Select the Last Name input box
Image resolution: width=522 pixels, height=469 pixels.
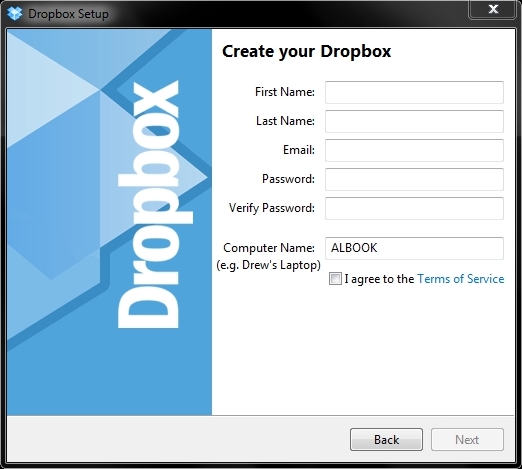(x=414, y=121)
